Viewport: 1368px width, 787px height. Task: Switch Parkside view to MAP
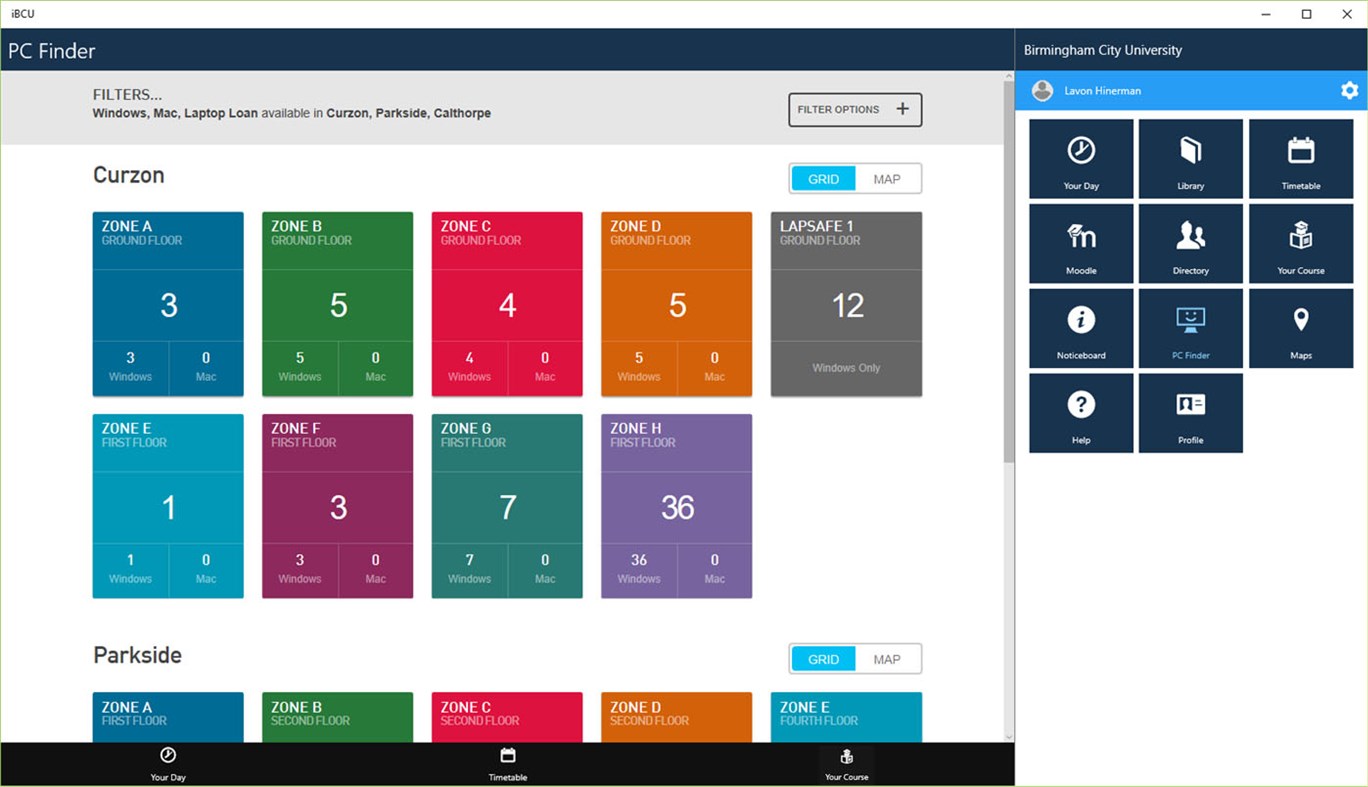(888, 658)
